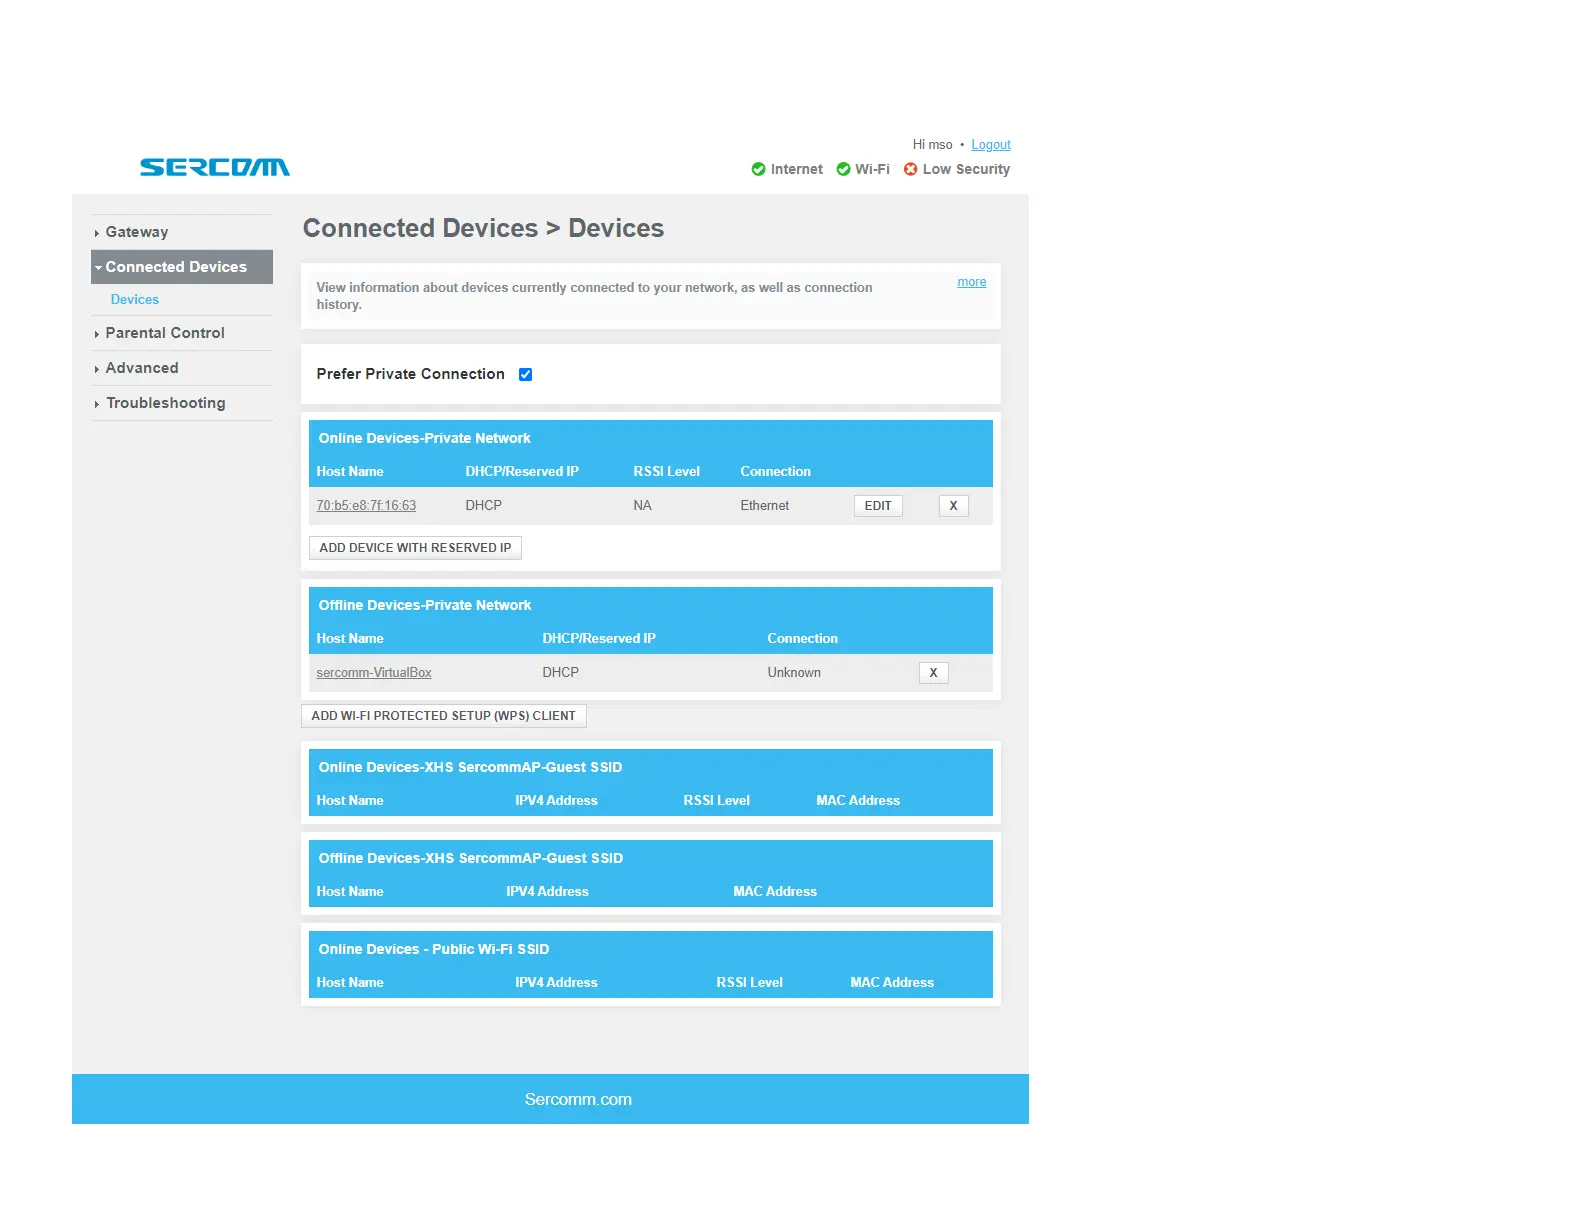
Task: Open the Devices submenu item
Action: click(x=135, y=299)
